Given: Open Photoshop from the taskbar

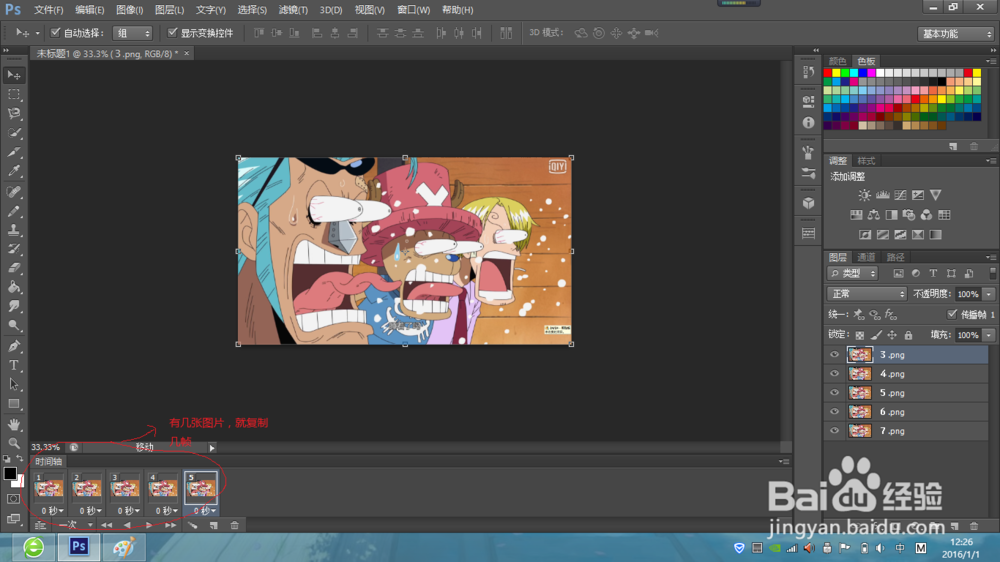Looking at the screenshot, I should point(79,547).
